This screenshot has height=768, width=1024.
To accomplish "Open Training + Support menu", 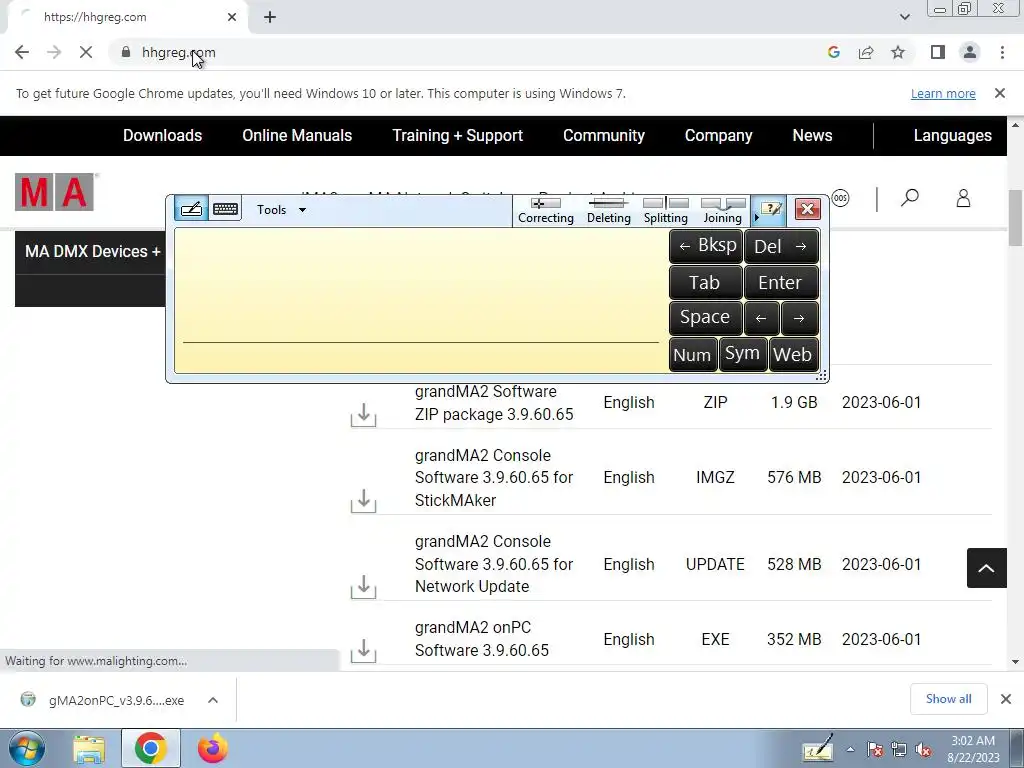I will [x=457, y=135].
